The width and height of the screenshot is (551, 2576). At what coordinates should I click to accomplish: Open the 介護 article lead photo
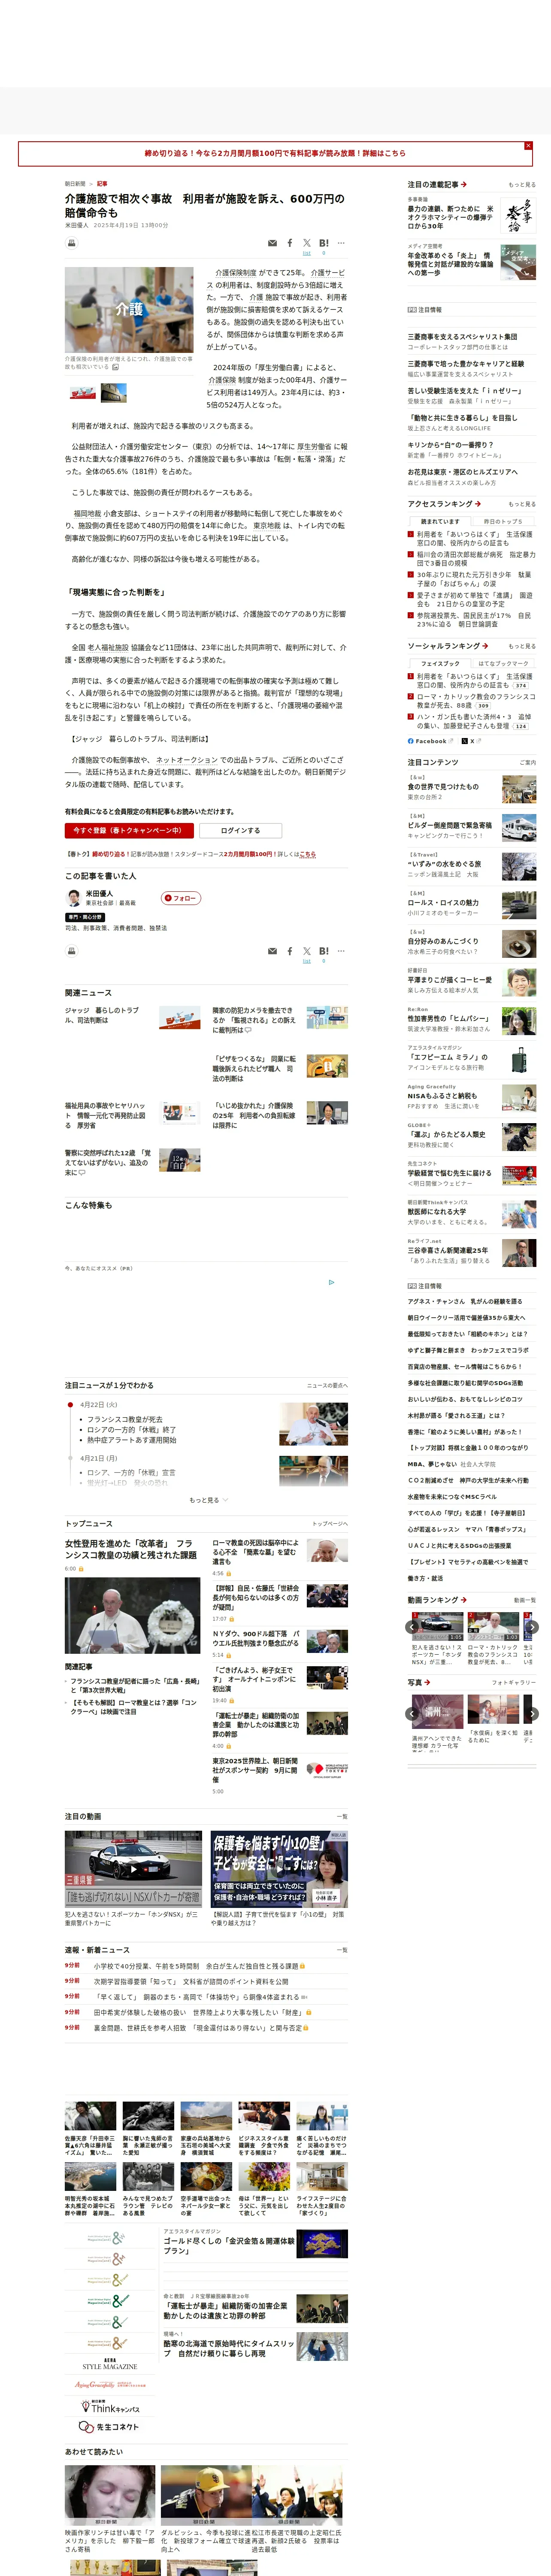129,309
